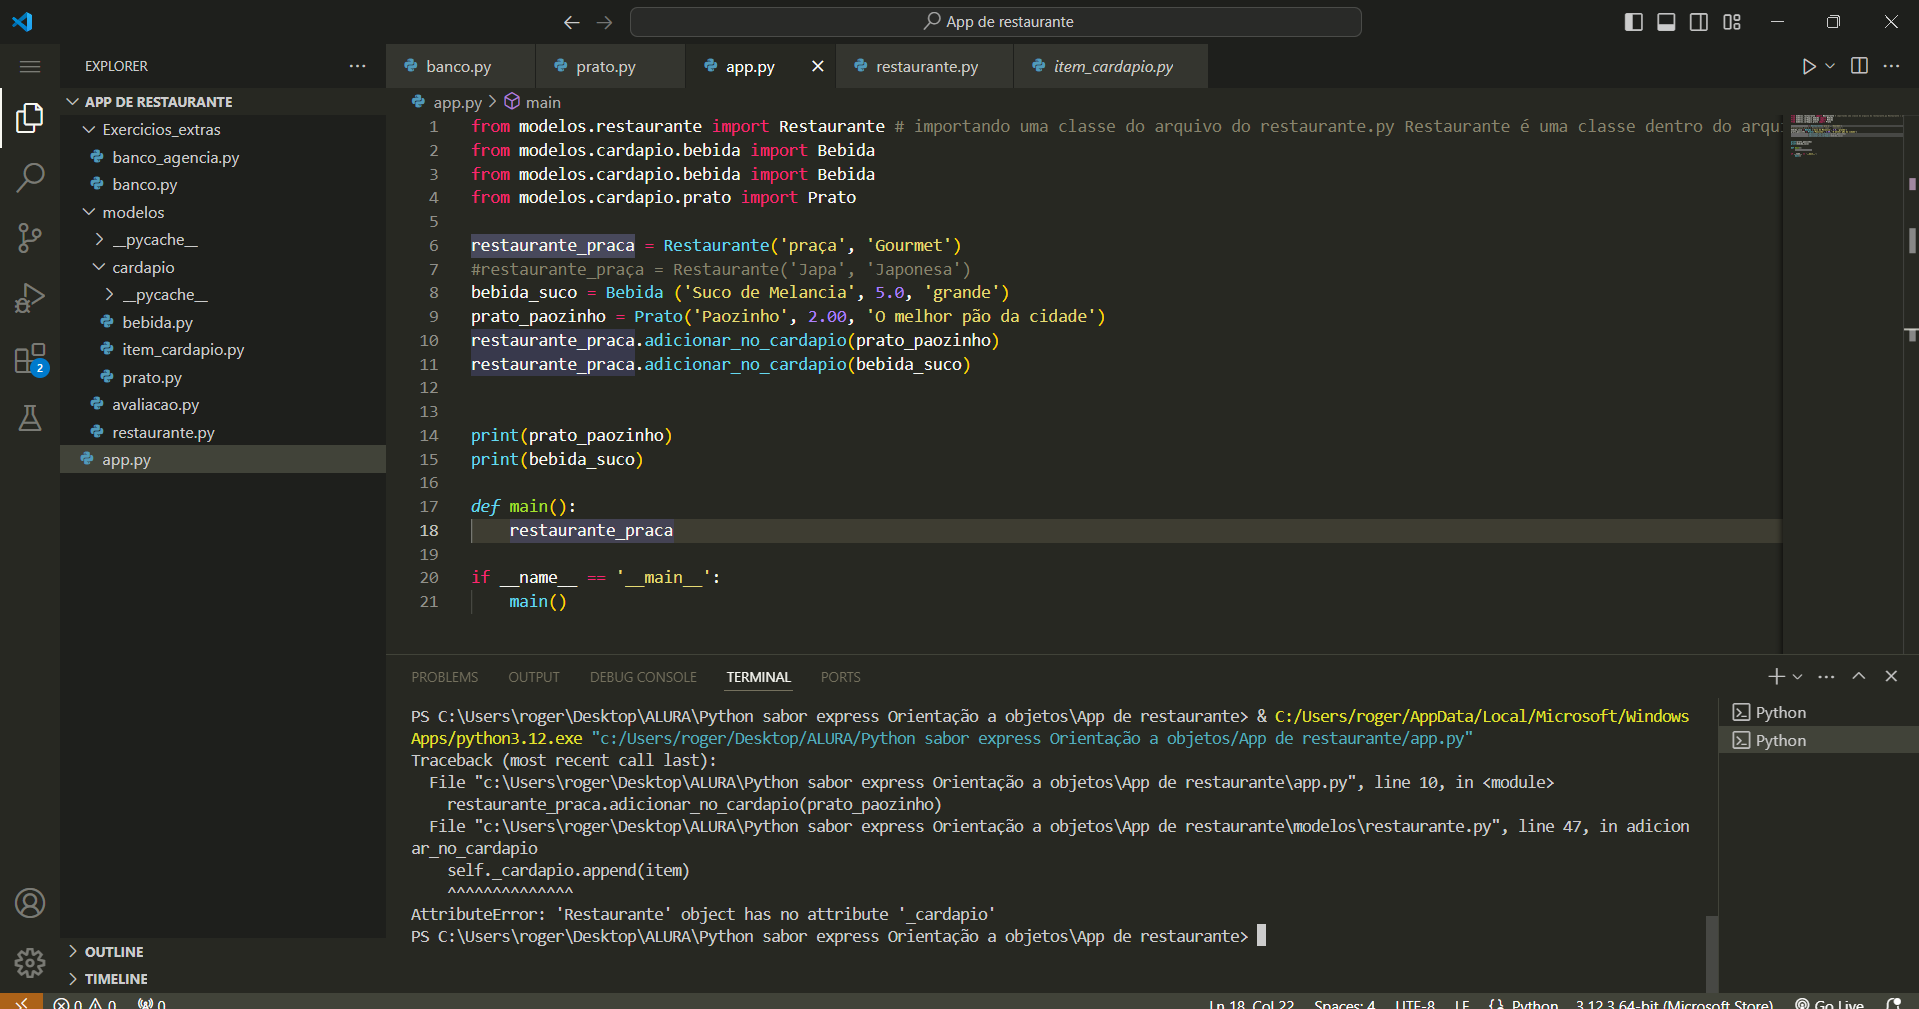Select the first Python terminal in list

coord(1818,712)
